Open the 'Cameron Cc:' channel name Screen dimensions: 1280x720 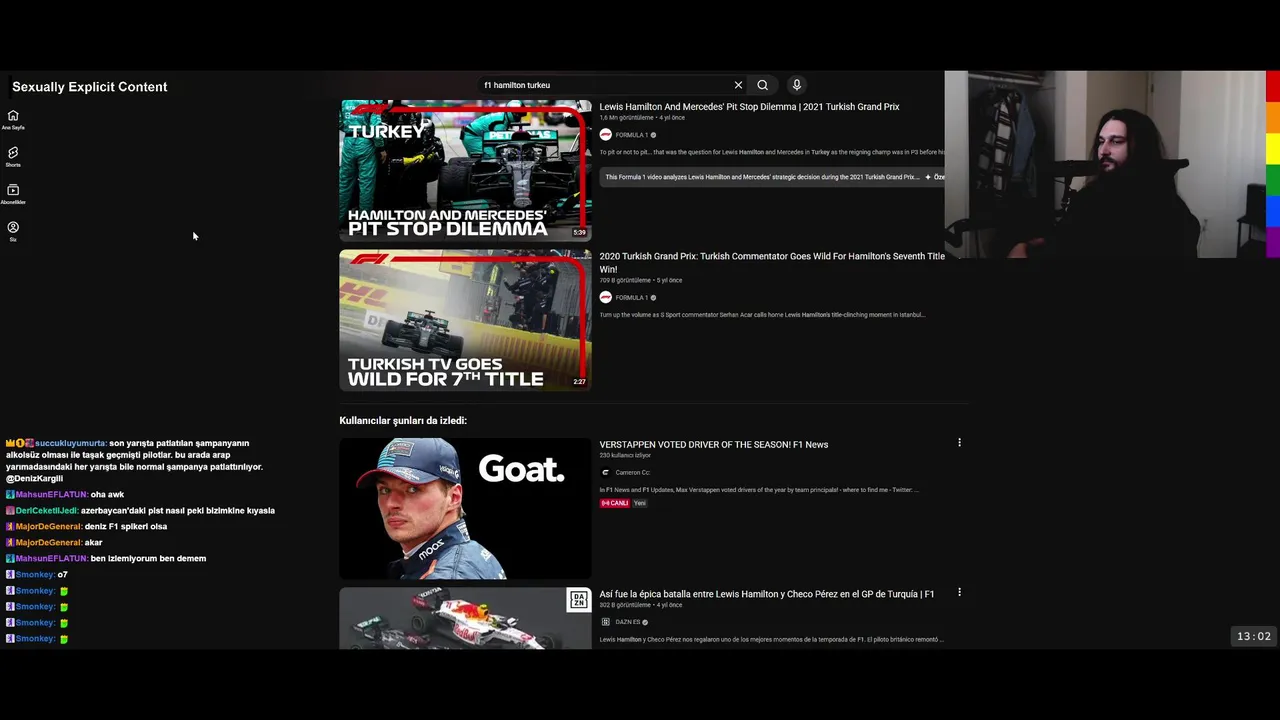[x=632, y=472]
